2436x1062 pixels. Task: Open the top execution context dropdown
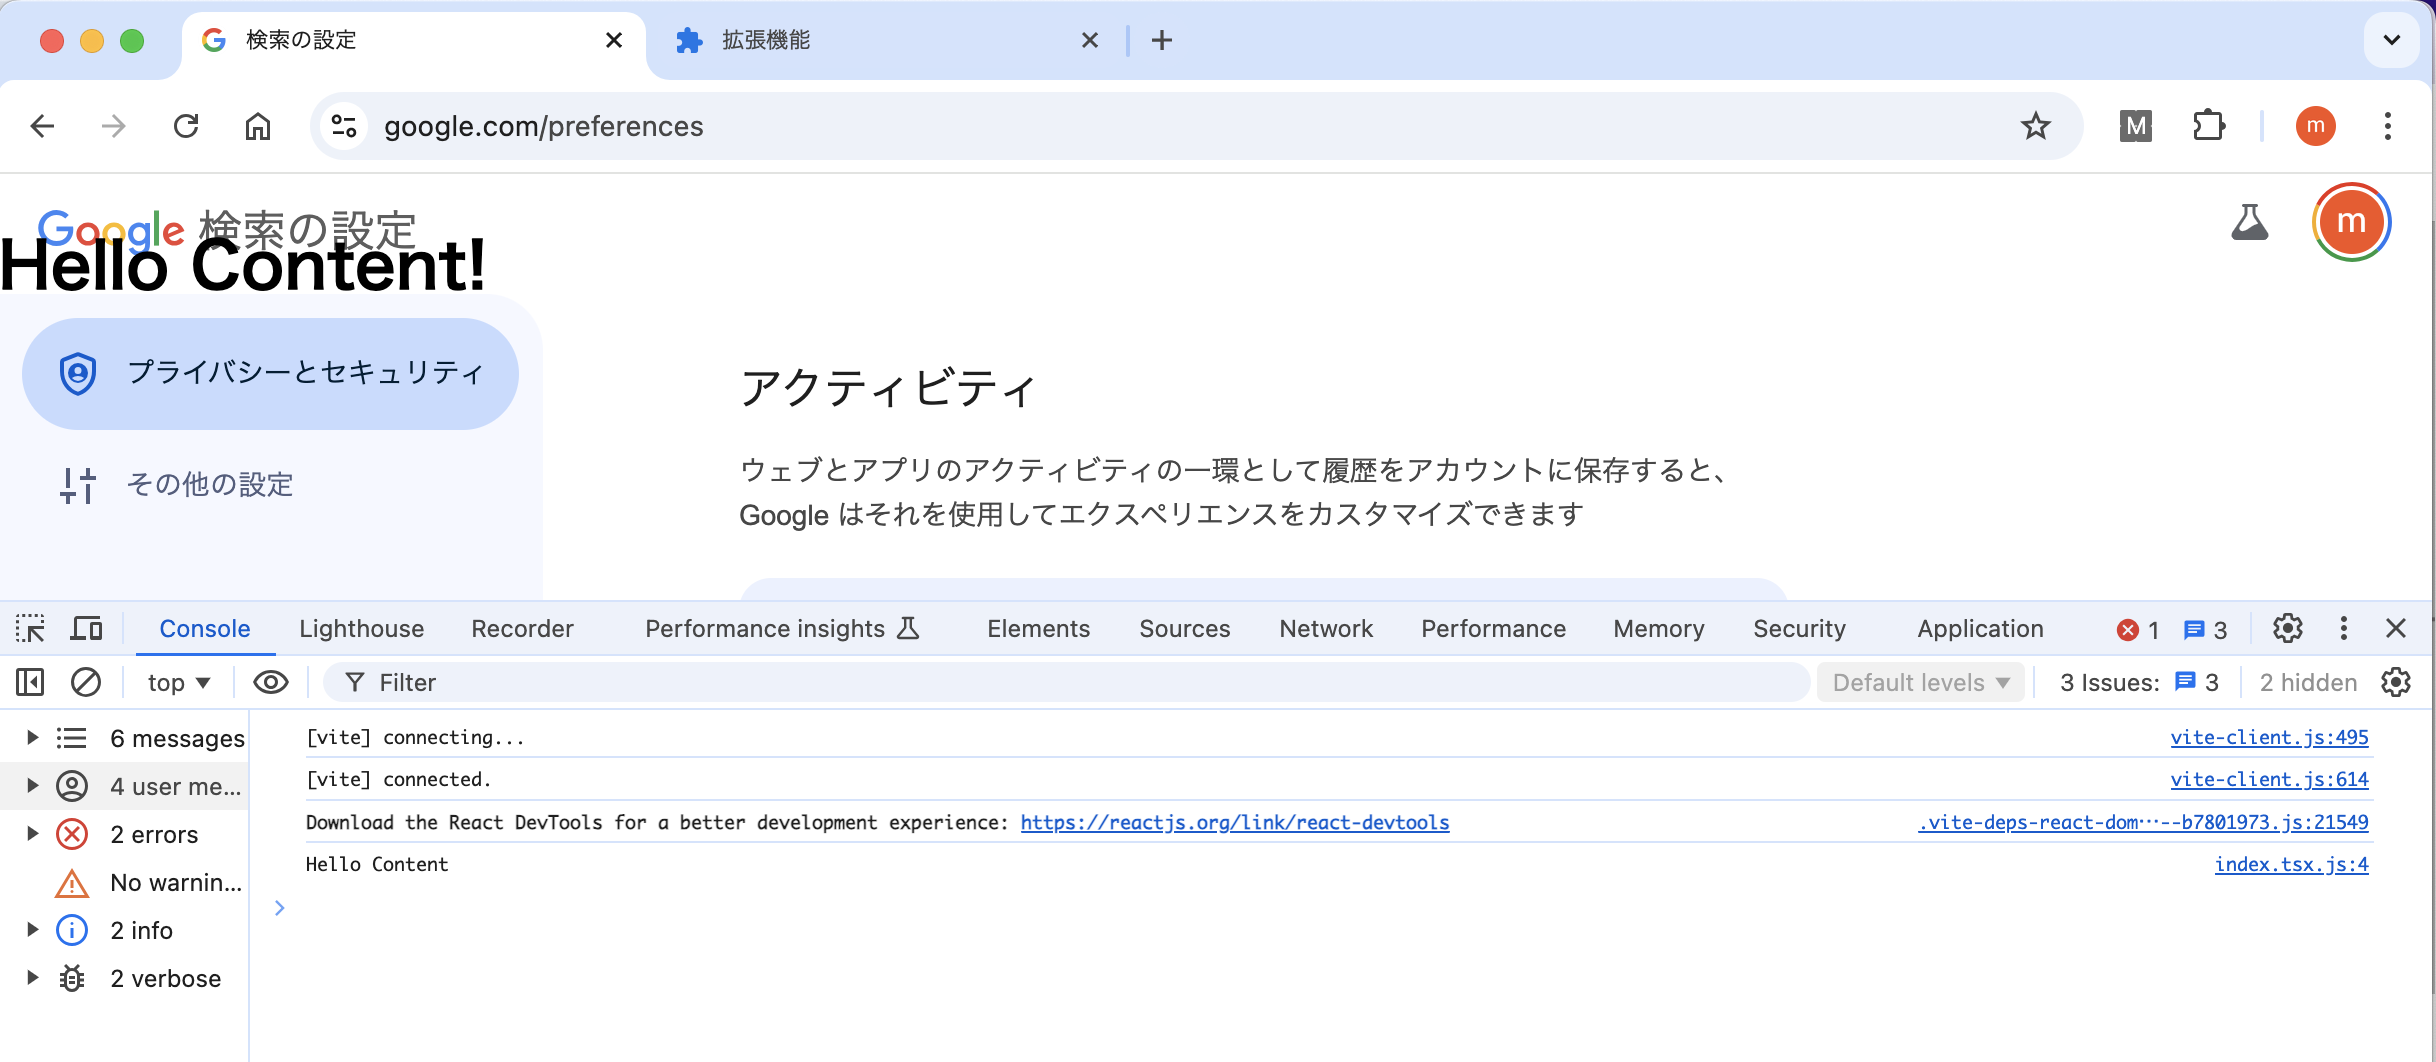(x=178, y=682)
